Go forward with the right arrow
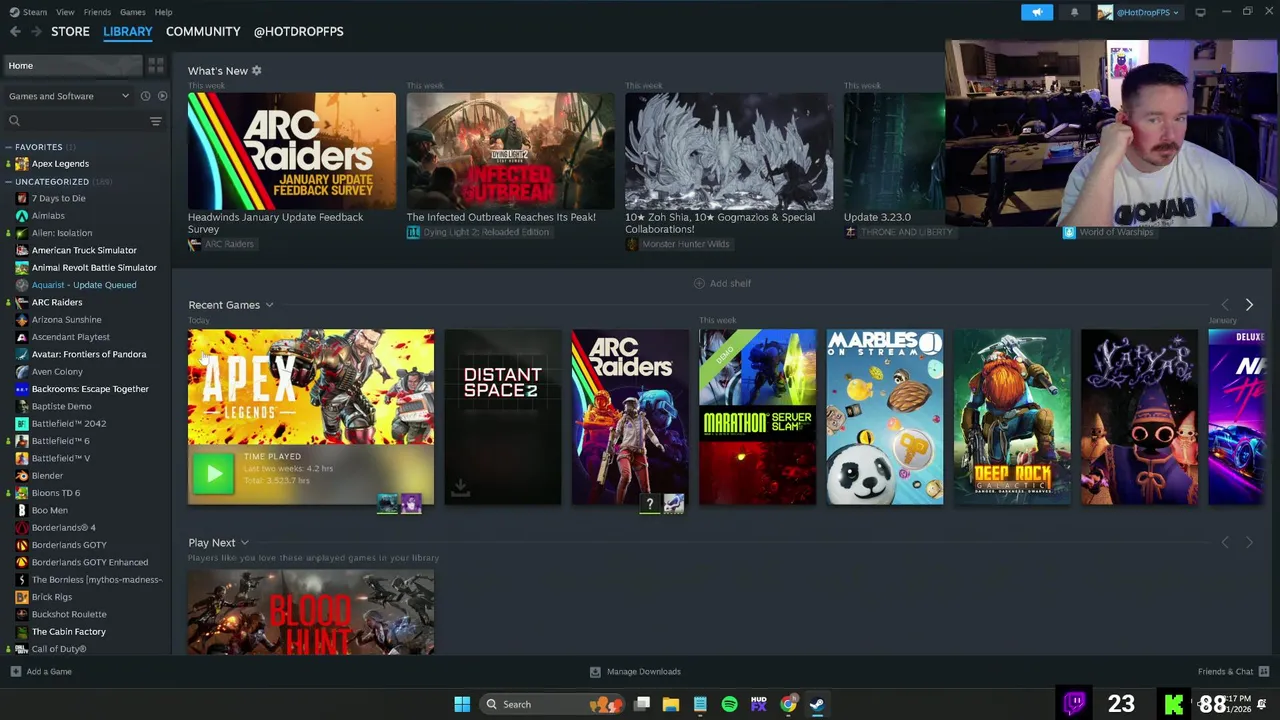Image resolution: width=1280 pixels, height=720 pixels. pos(36,31)
